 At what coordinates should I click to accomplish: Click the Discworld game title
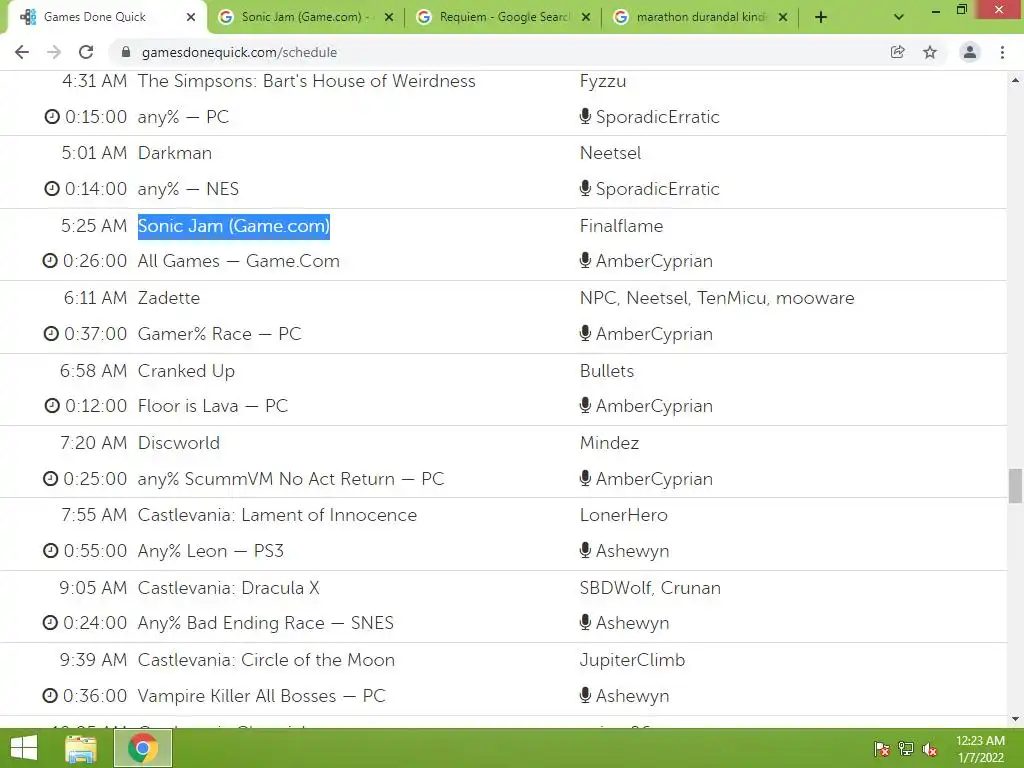178,443
